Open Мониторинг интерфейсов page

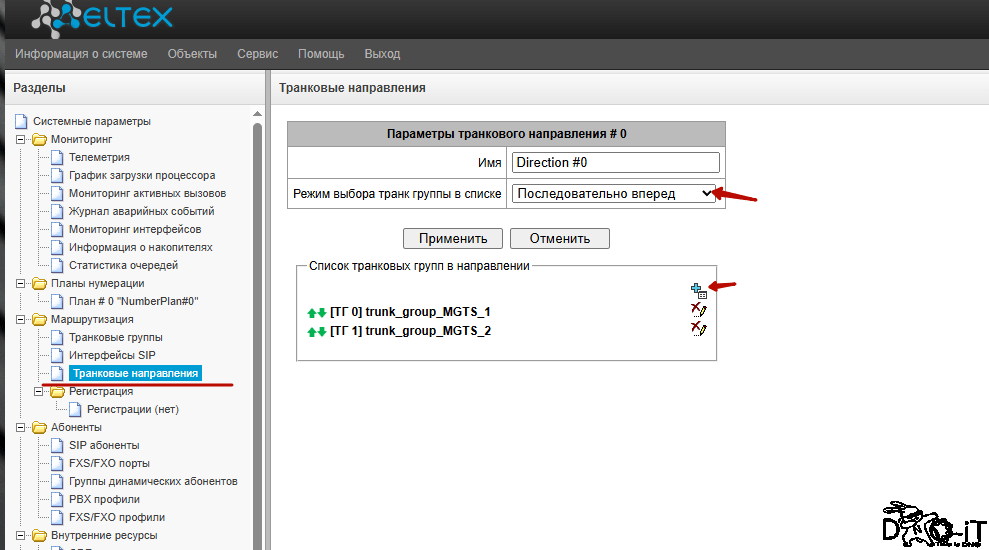(135, 230)
